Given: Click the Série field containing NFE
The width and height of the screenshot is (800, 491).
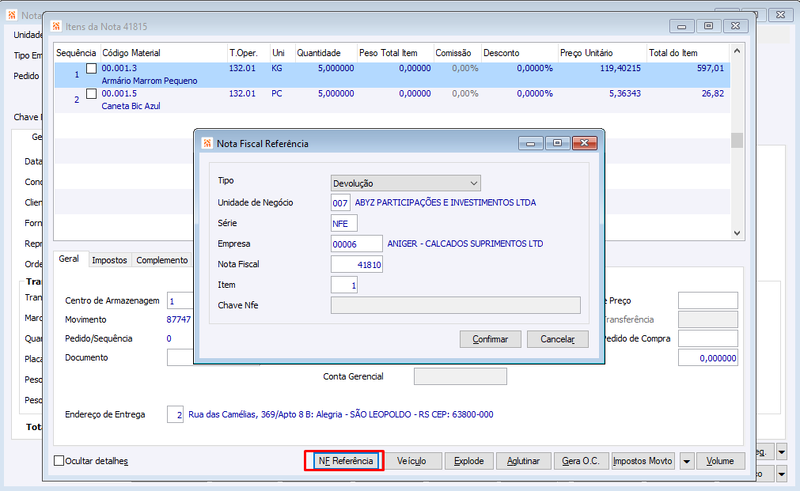Looking at the screenshot, I should 344,224.
